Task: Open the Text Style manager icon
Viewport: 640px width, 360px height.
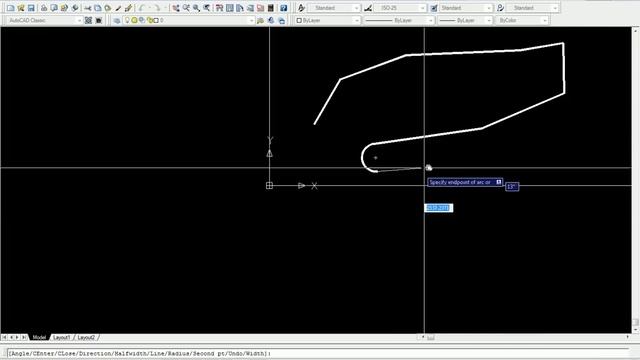Action: coord(301,8)
